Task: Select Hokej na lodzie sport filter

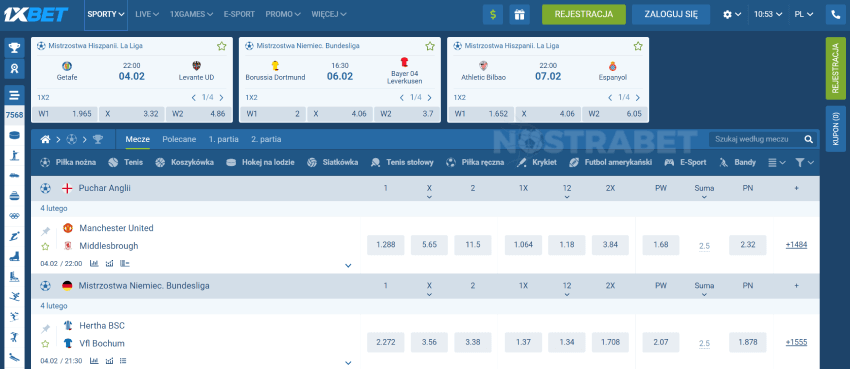Action: [261, 162]
